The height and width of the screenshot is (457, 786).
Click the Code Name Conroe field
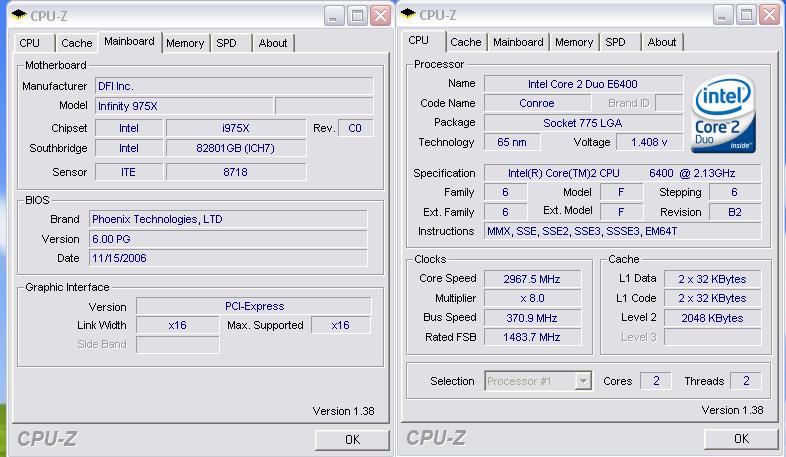(x=537, y=103)
